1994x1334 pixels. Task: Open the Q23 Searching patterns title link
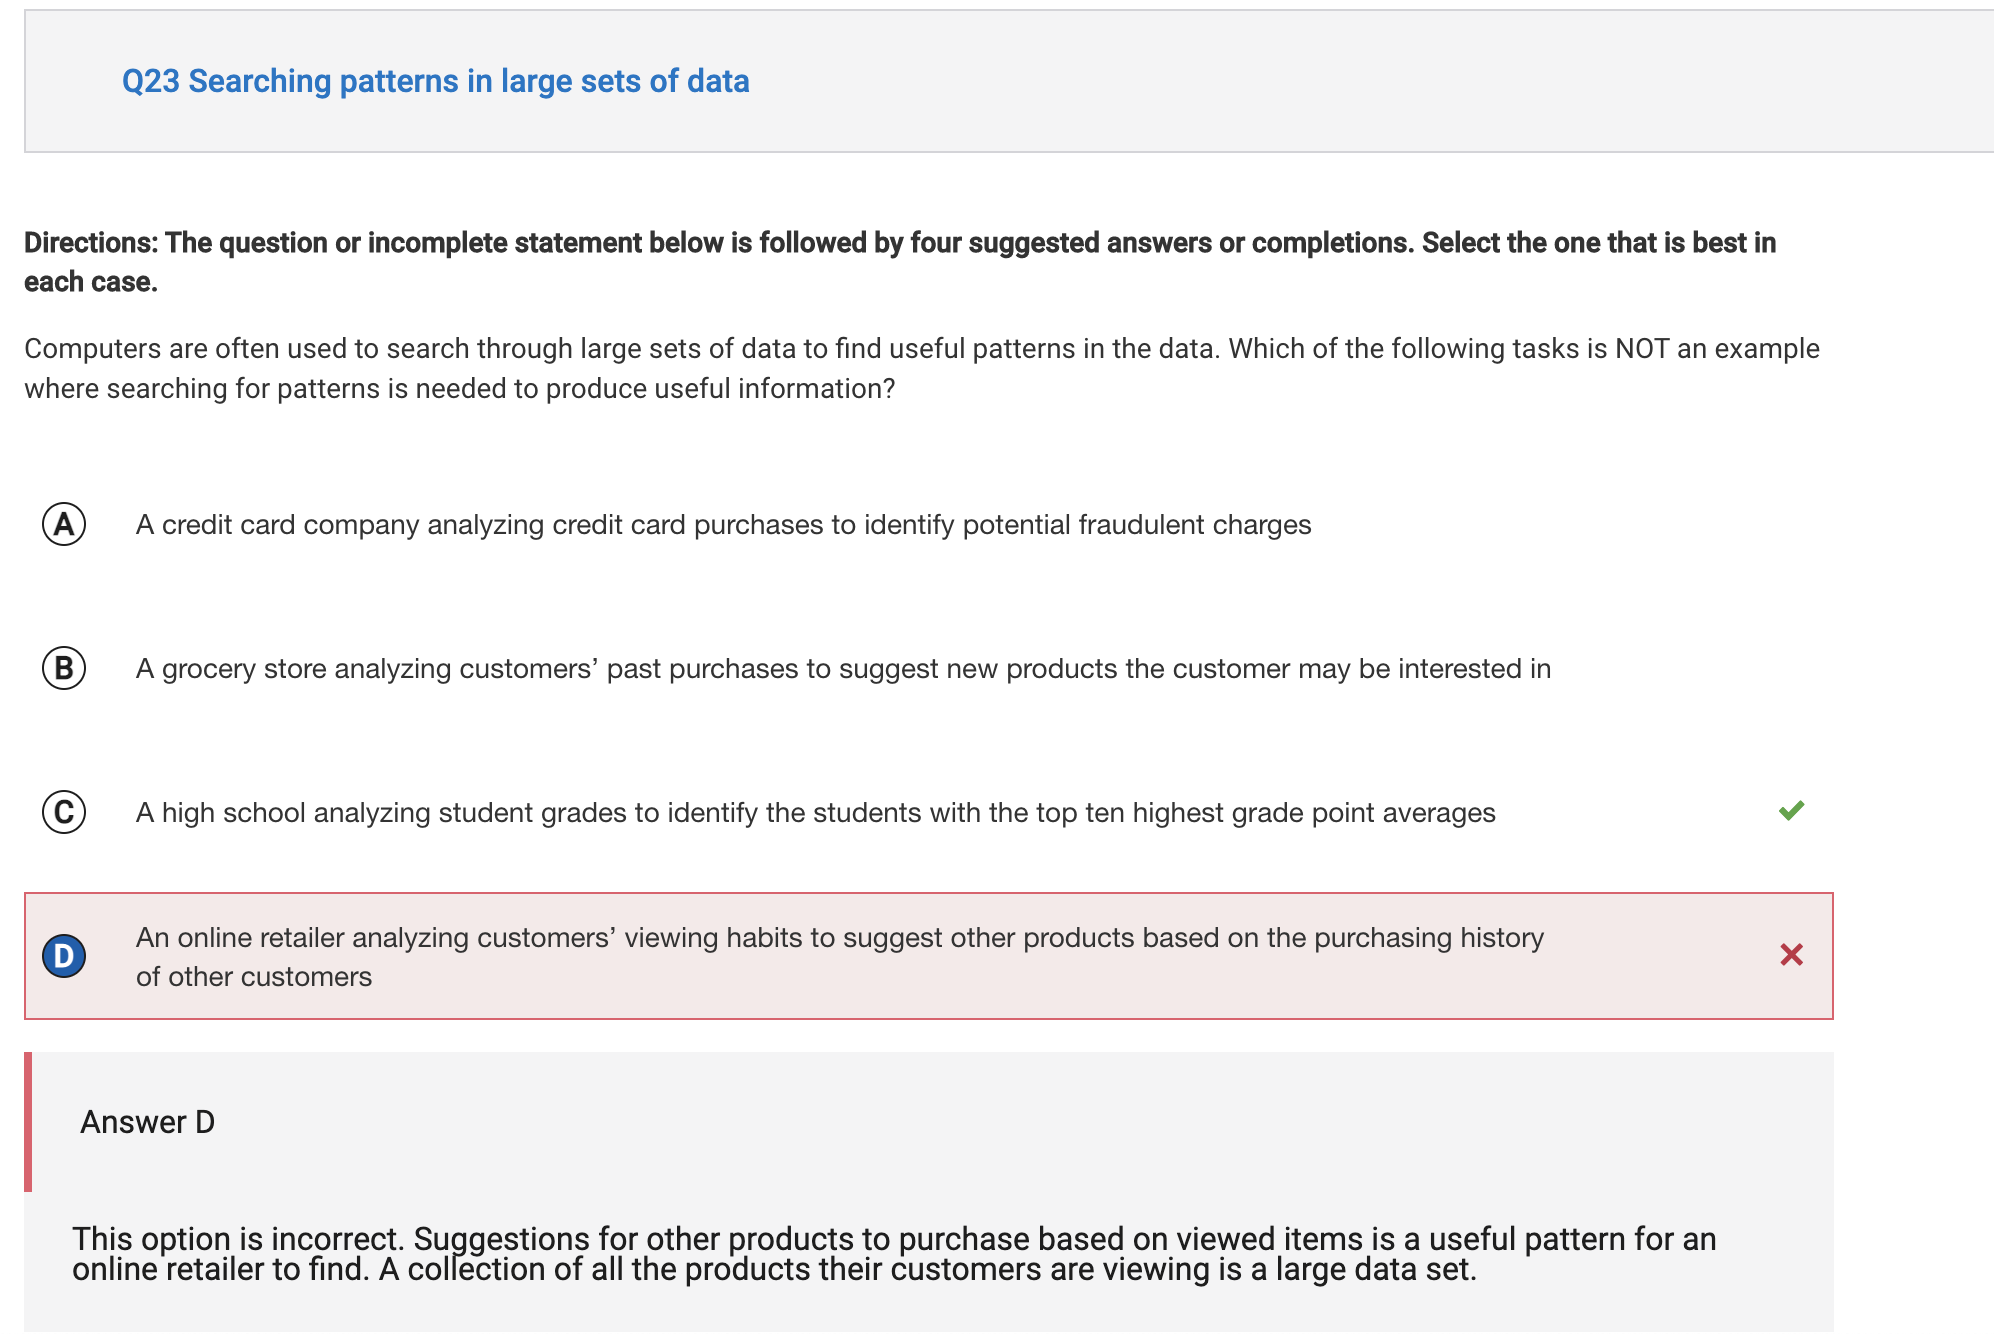pyautogui.click(x=435, y=81)
